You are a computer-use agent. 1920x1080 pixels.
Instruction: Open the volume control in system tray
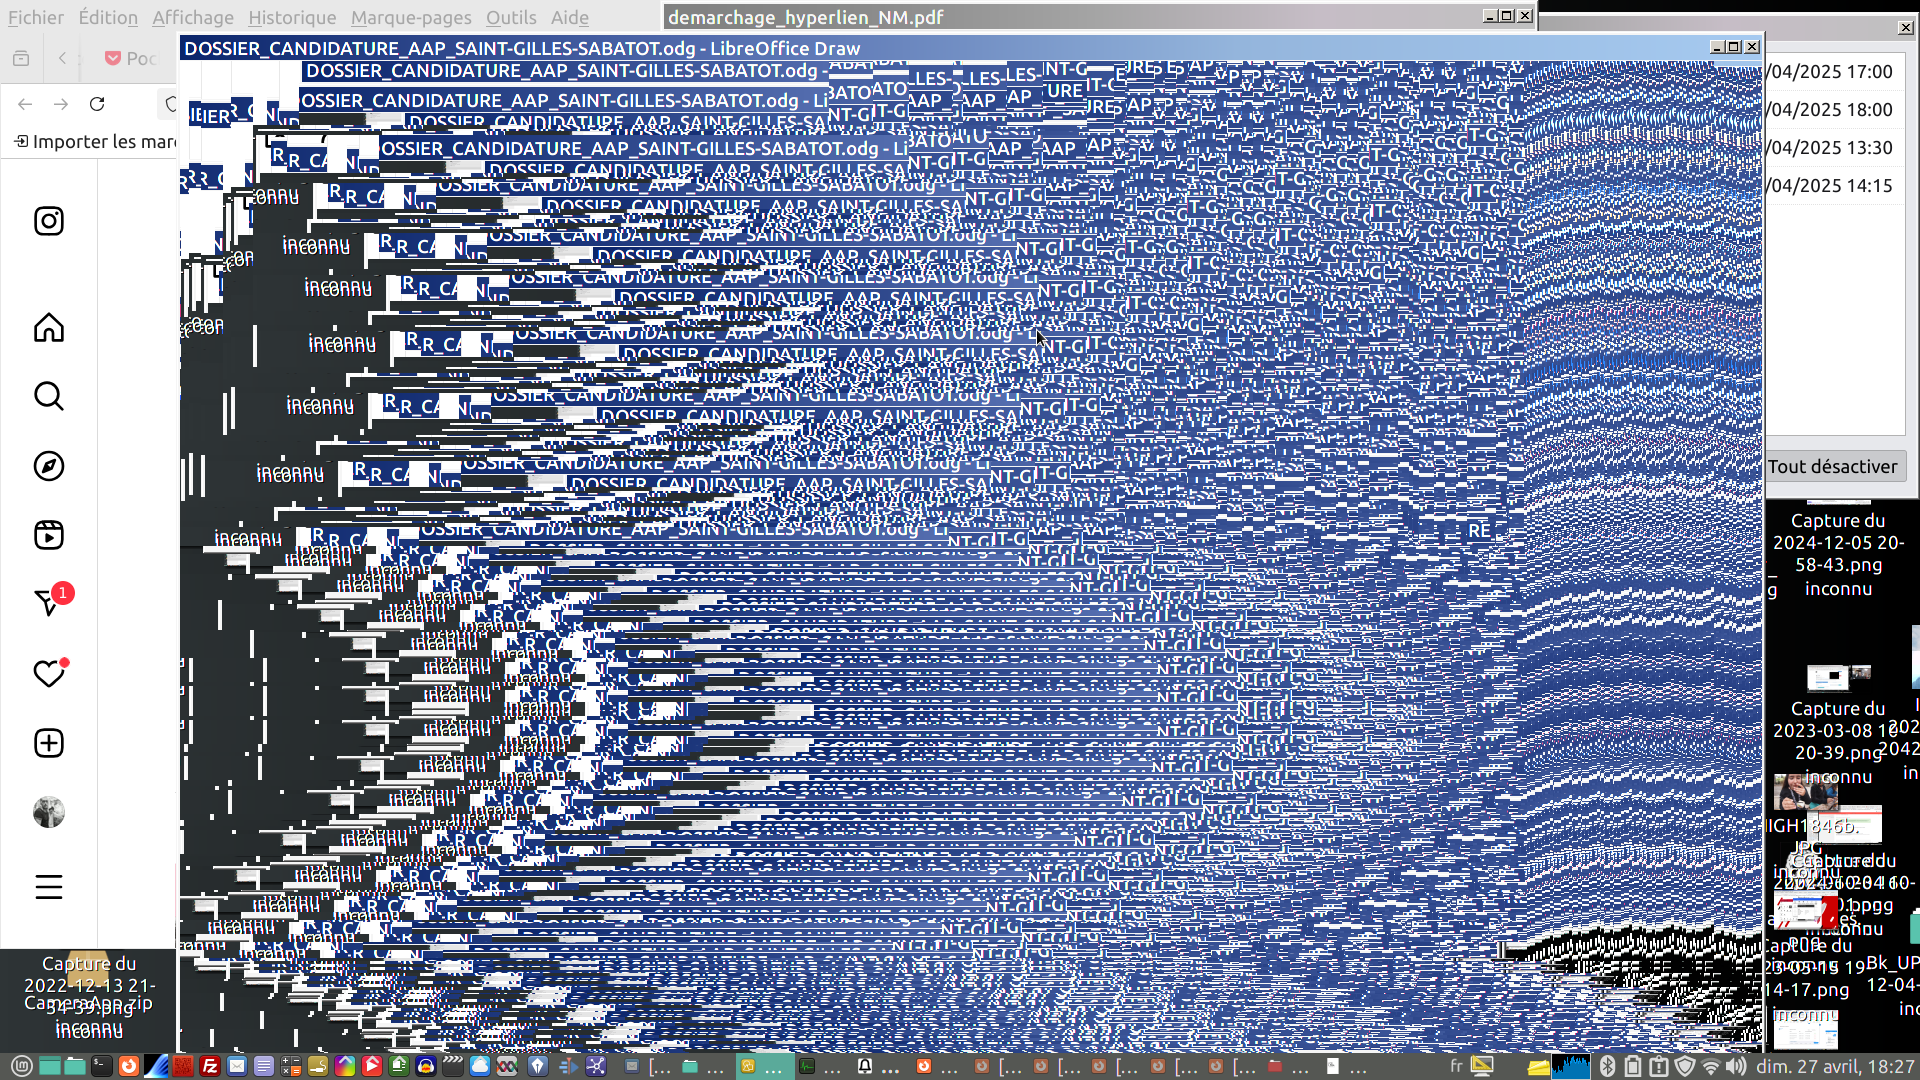(1736, 1066)
